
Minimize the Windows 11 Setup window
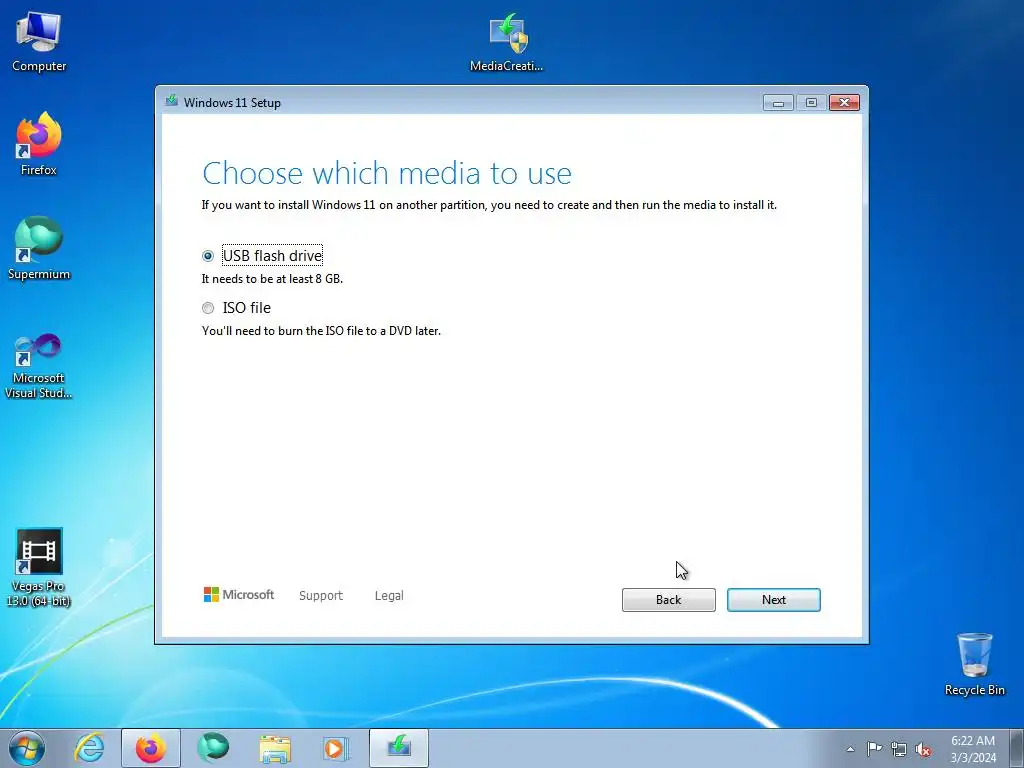click(778, 103)
